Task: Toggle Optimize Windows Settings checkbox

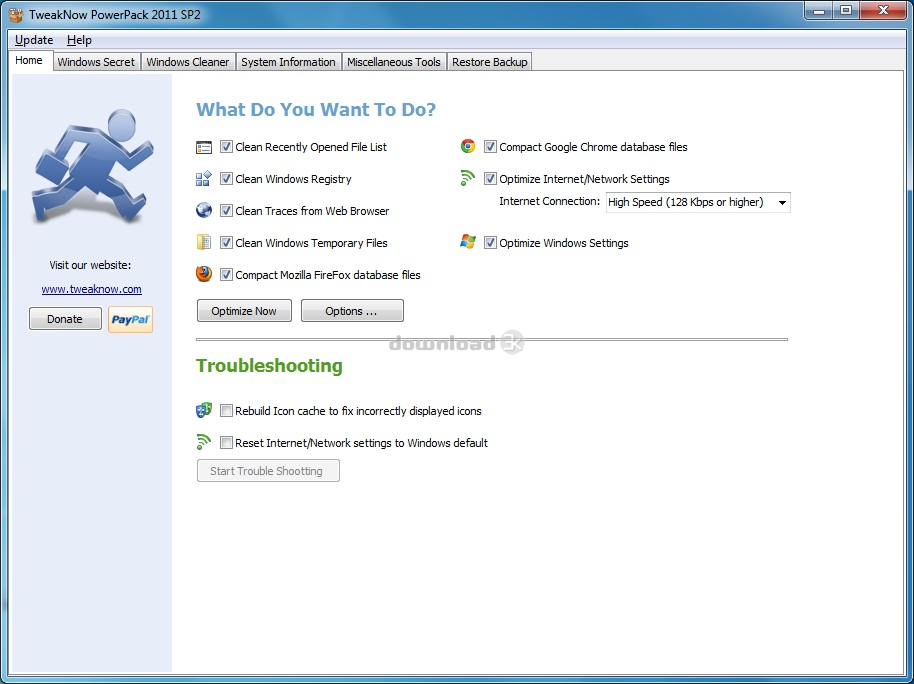Action: click(x=490, y=243)
